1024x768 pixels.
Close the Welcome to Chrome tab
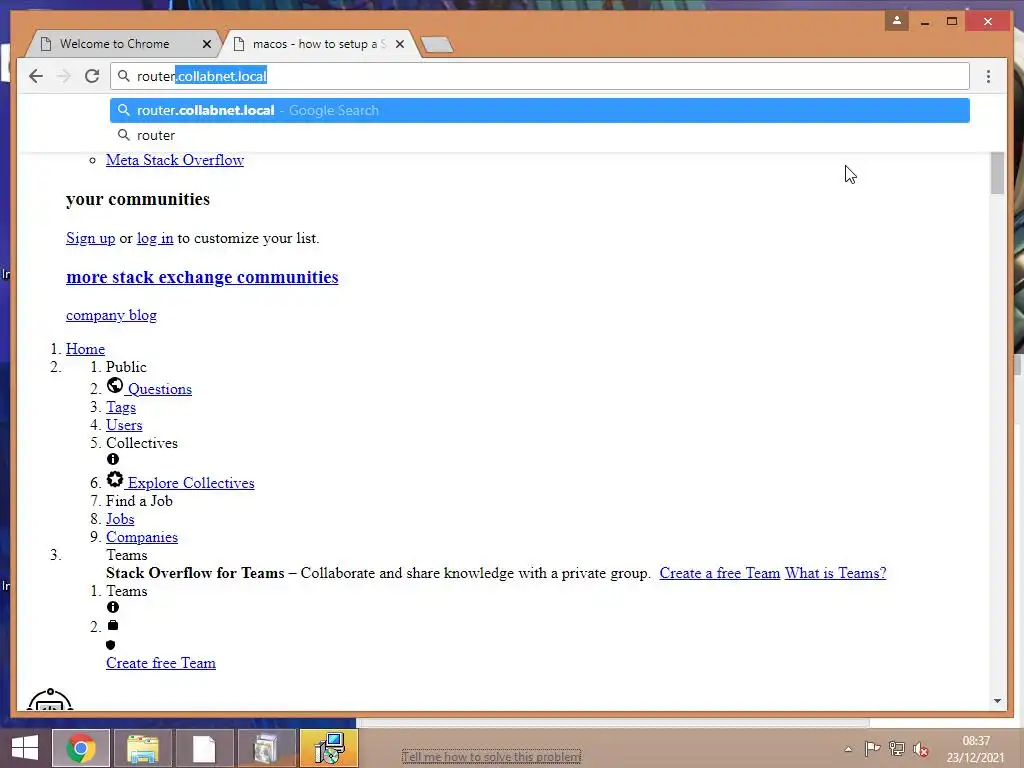(207, 44)
